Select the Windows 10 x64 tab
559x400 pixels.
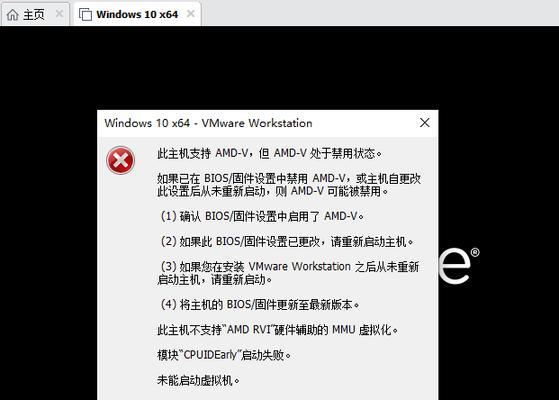[137, 14]
